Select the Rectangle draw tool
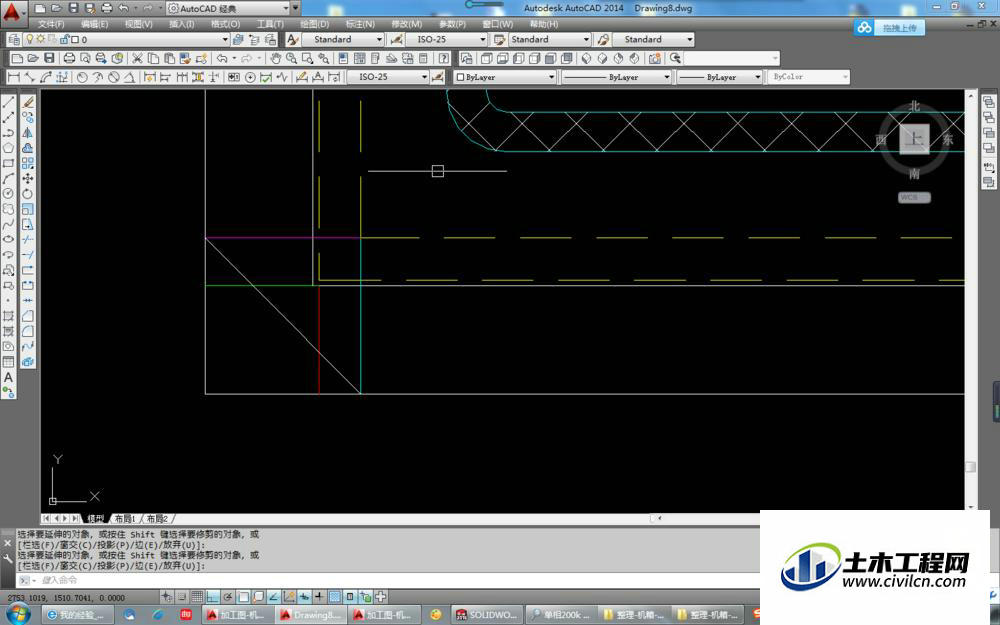 8,163
